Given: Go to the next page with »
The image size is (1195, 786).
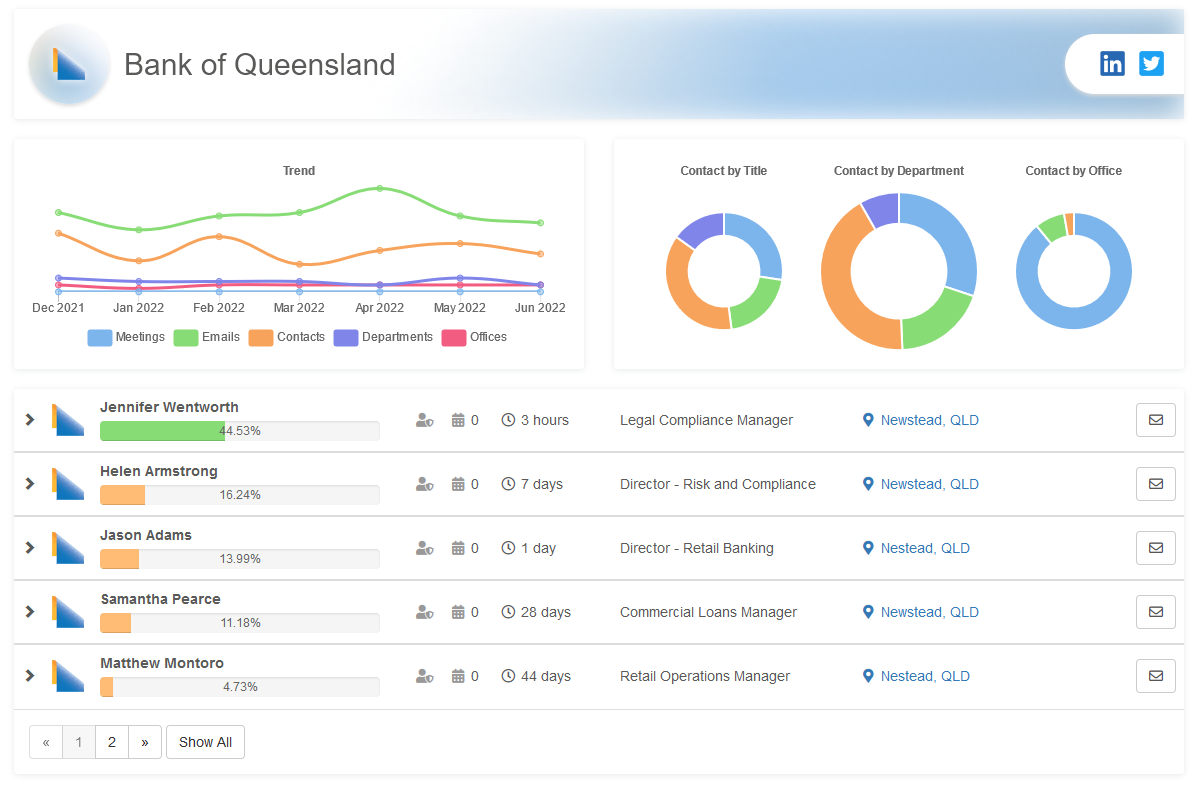Looking at the screenshot, I should (145, 742).
